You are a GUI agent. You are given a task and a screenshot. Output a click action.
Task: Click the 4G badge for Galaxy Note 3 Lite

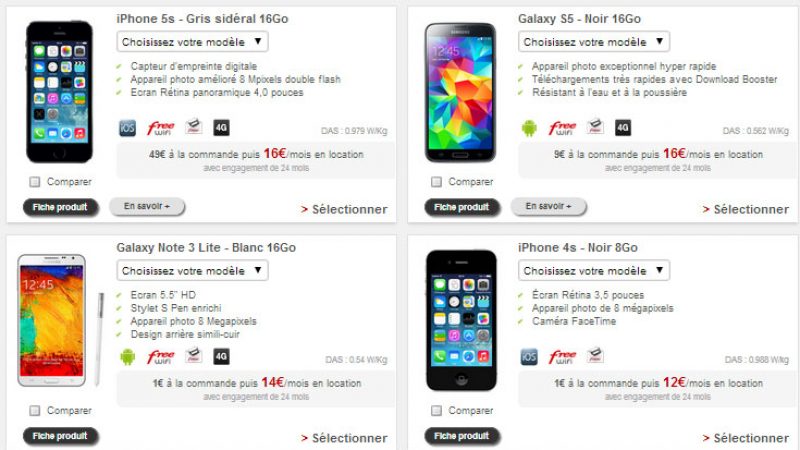(x=221, y=356)
